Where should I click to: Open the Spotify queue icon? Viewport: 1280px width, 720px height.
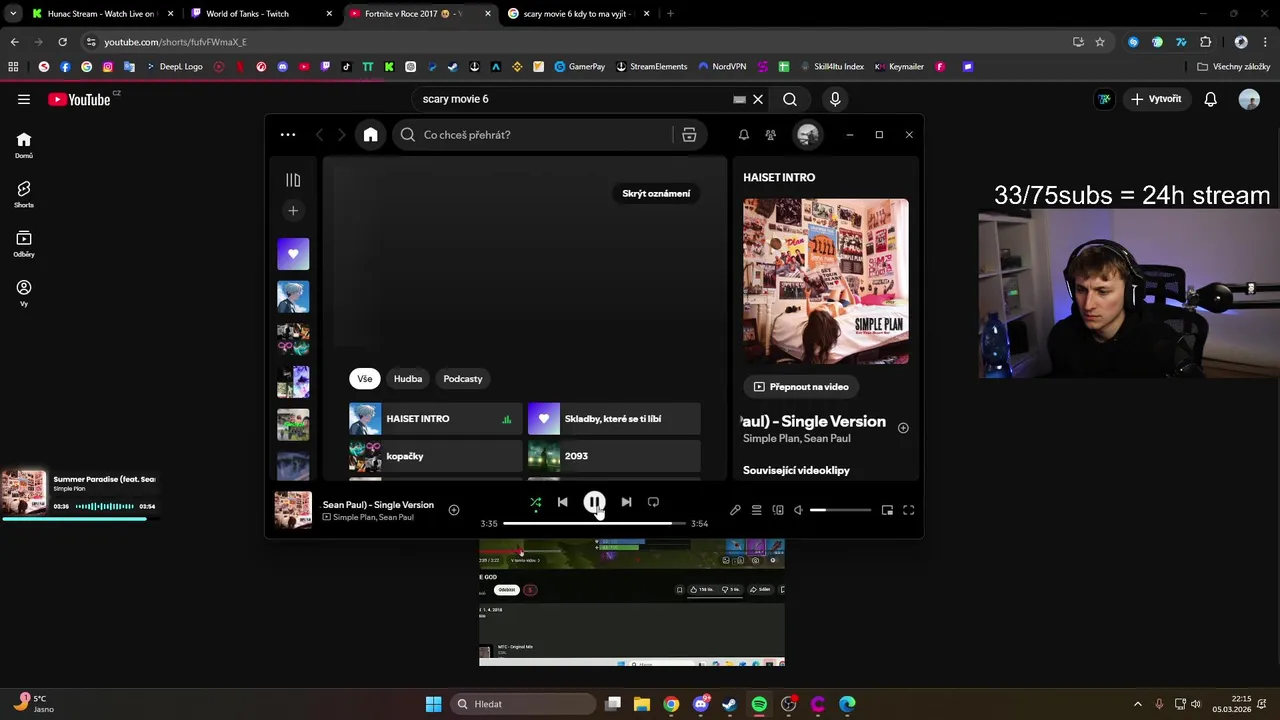757,510
